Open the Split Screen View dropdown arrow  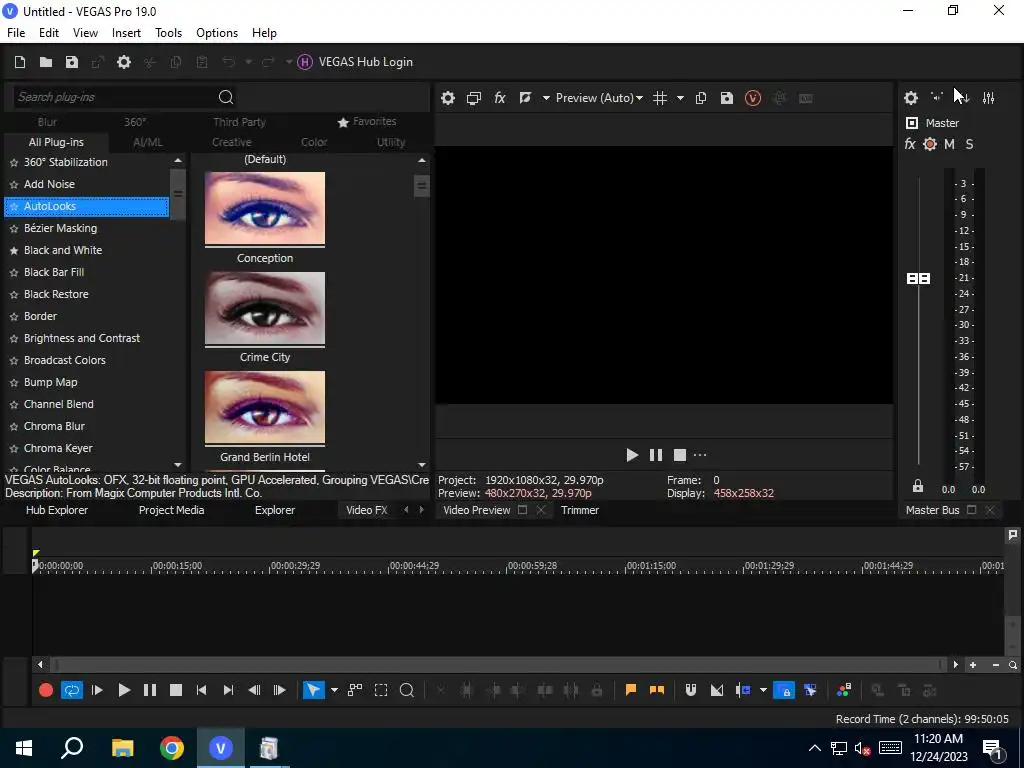coord(546,98)
